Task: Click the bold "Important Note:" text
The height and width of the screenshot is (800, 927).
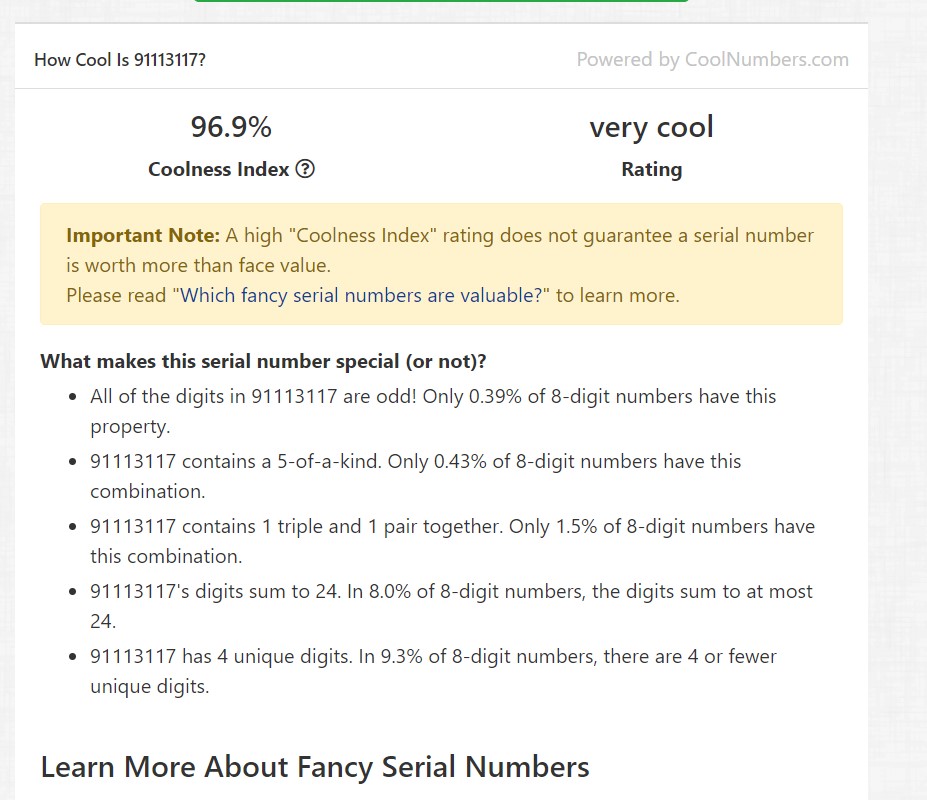Action: 143,236
